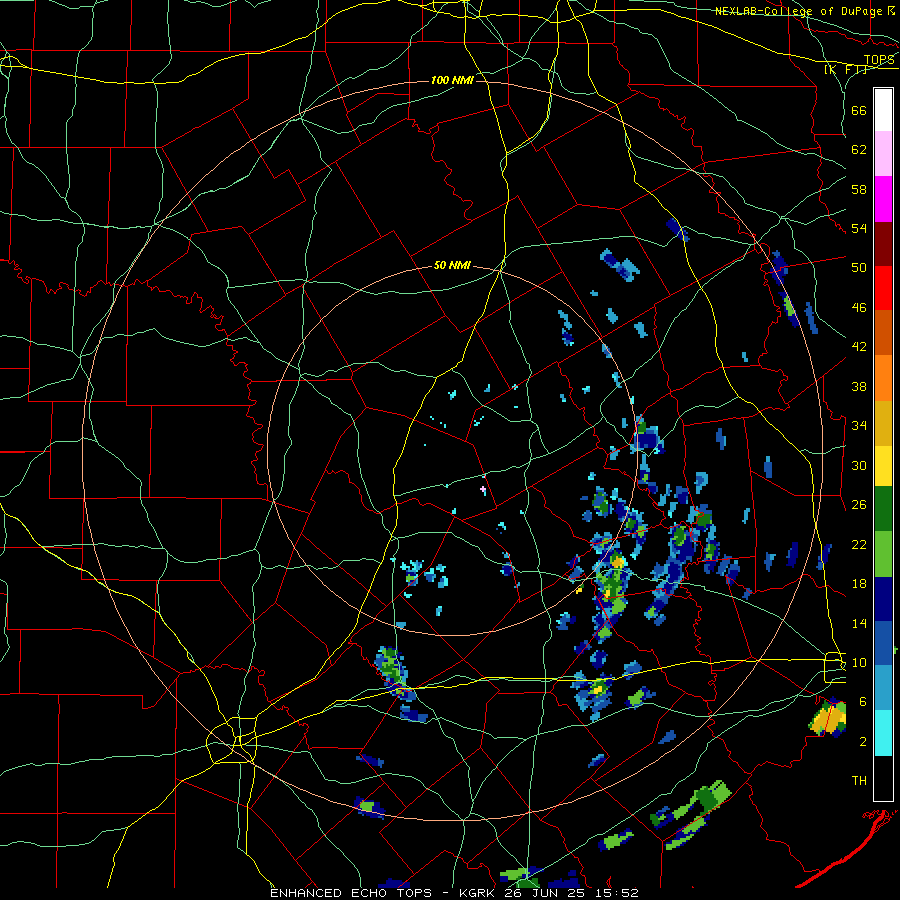The image size is (900, 900).
Task: Select the light green legend swatch
Action: click(x=883, y=554)
